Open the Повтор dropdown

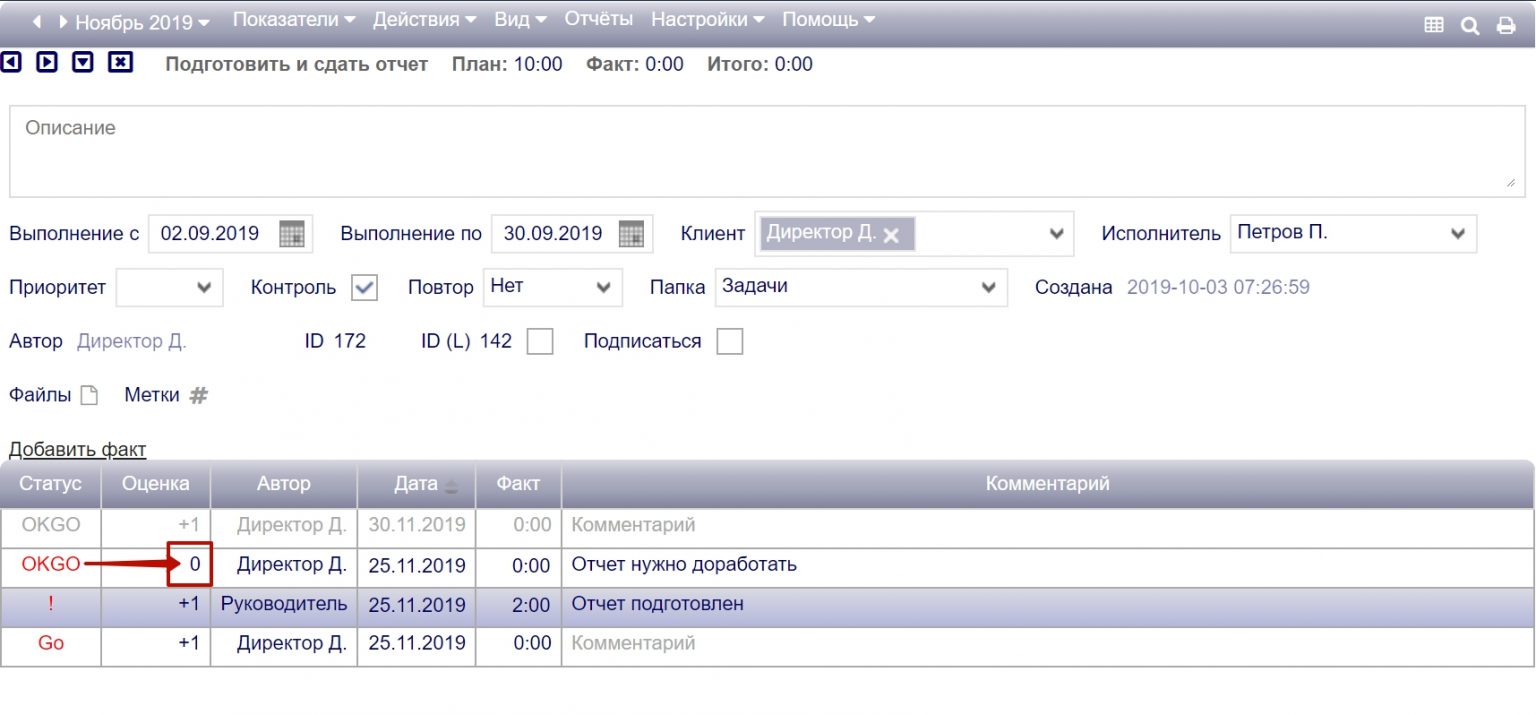[552, 287]
